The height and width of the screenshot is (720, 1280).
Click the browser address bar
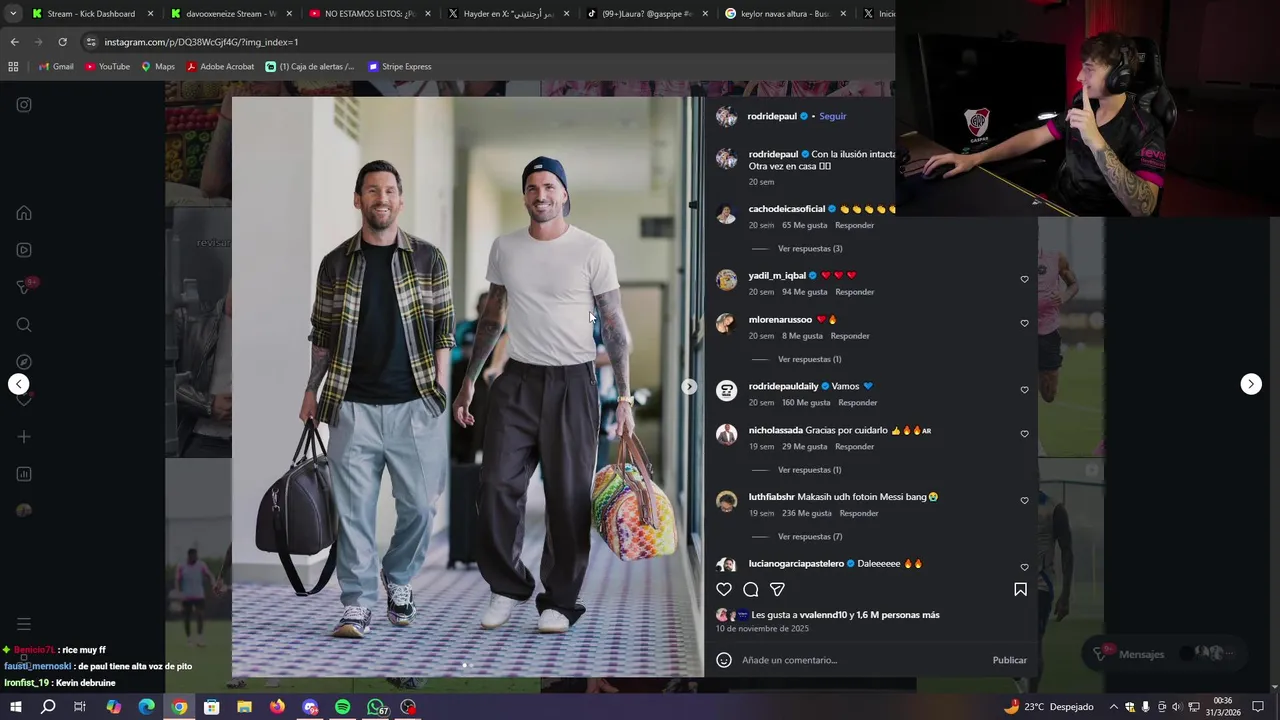tap(490, 42)
